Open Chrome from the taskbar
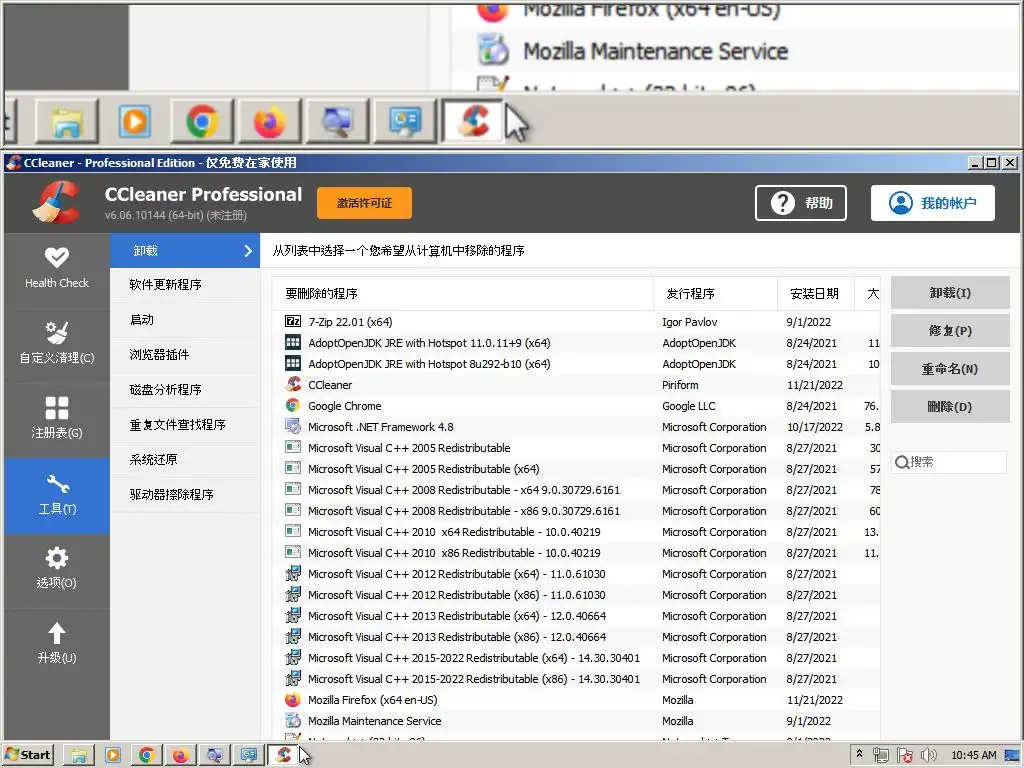 pyautogui.click(x=146, y=755)
